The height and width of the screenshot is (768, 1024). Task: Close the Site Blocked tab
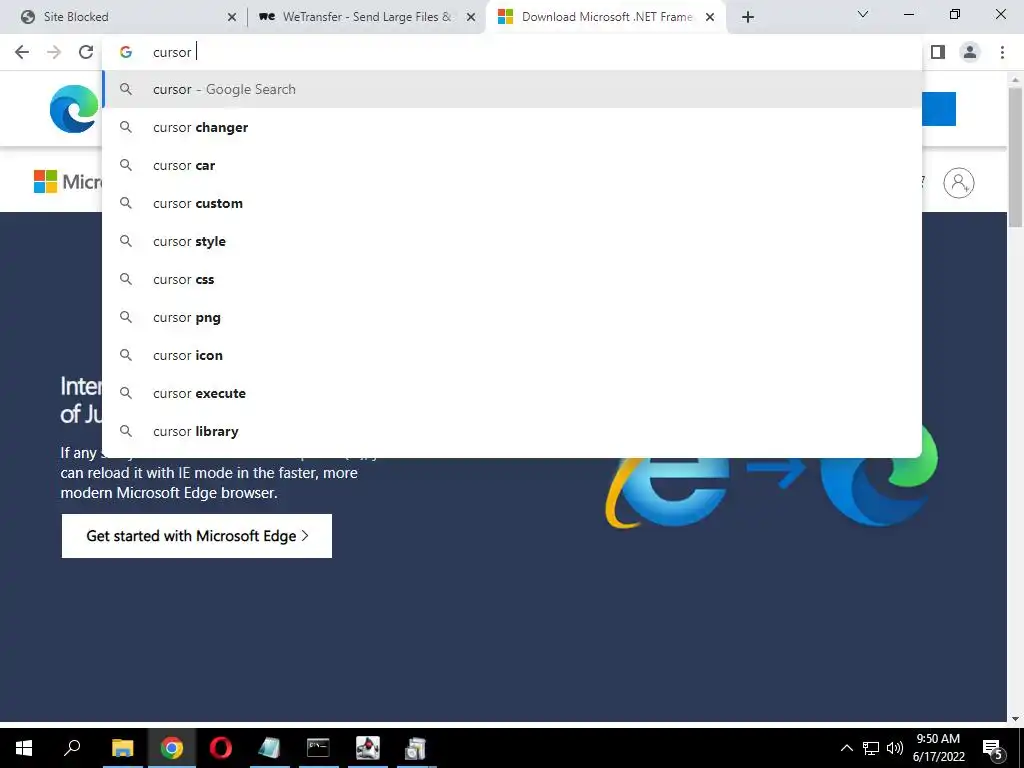[232, 17]
